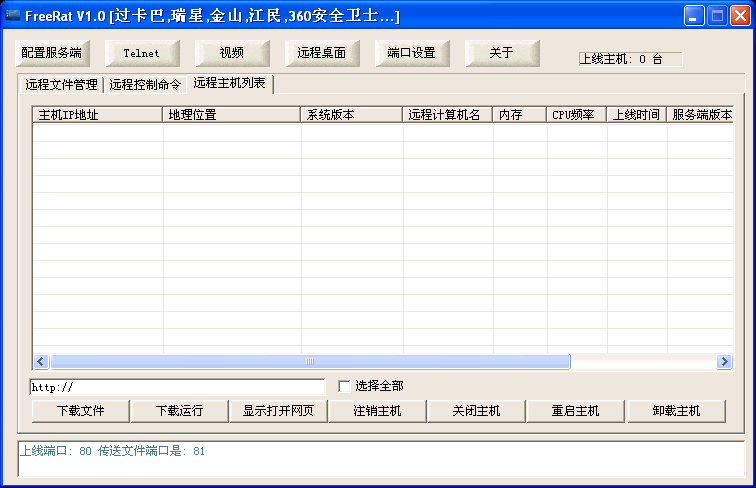Click the horizontal scrollbar right arrow
Viewport: 756px width, 488px height.
[725, 361]
